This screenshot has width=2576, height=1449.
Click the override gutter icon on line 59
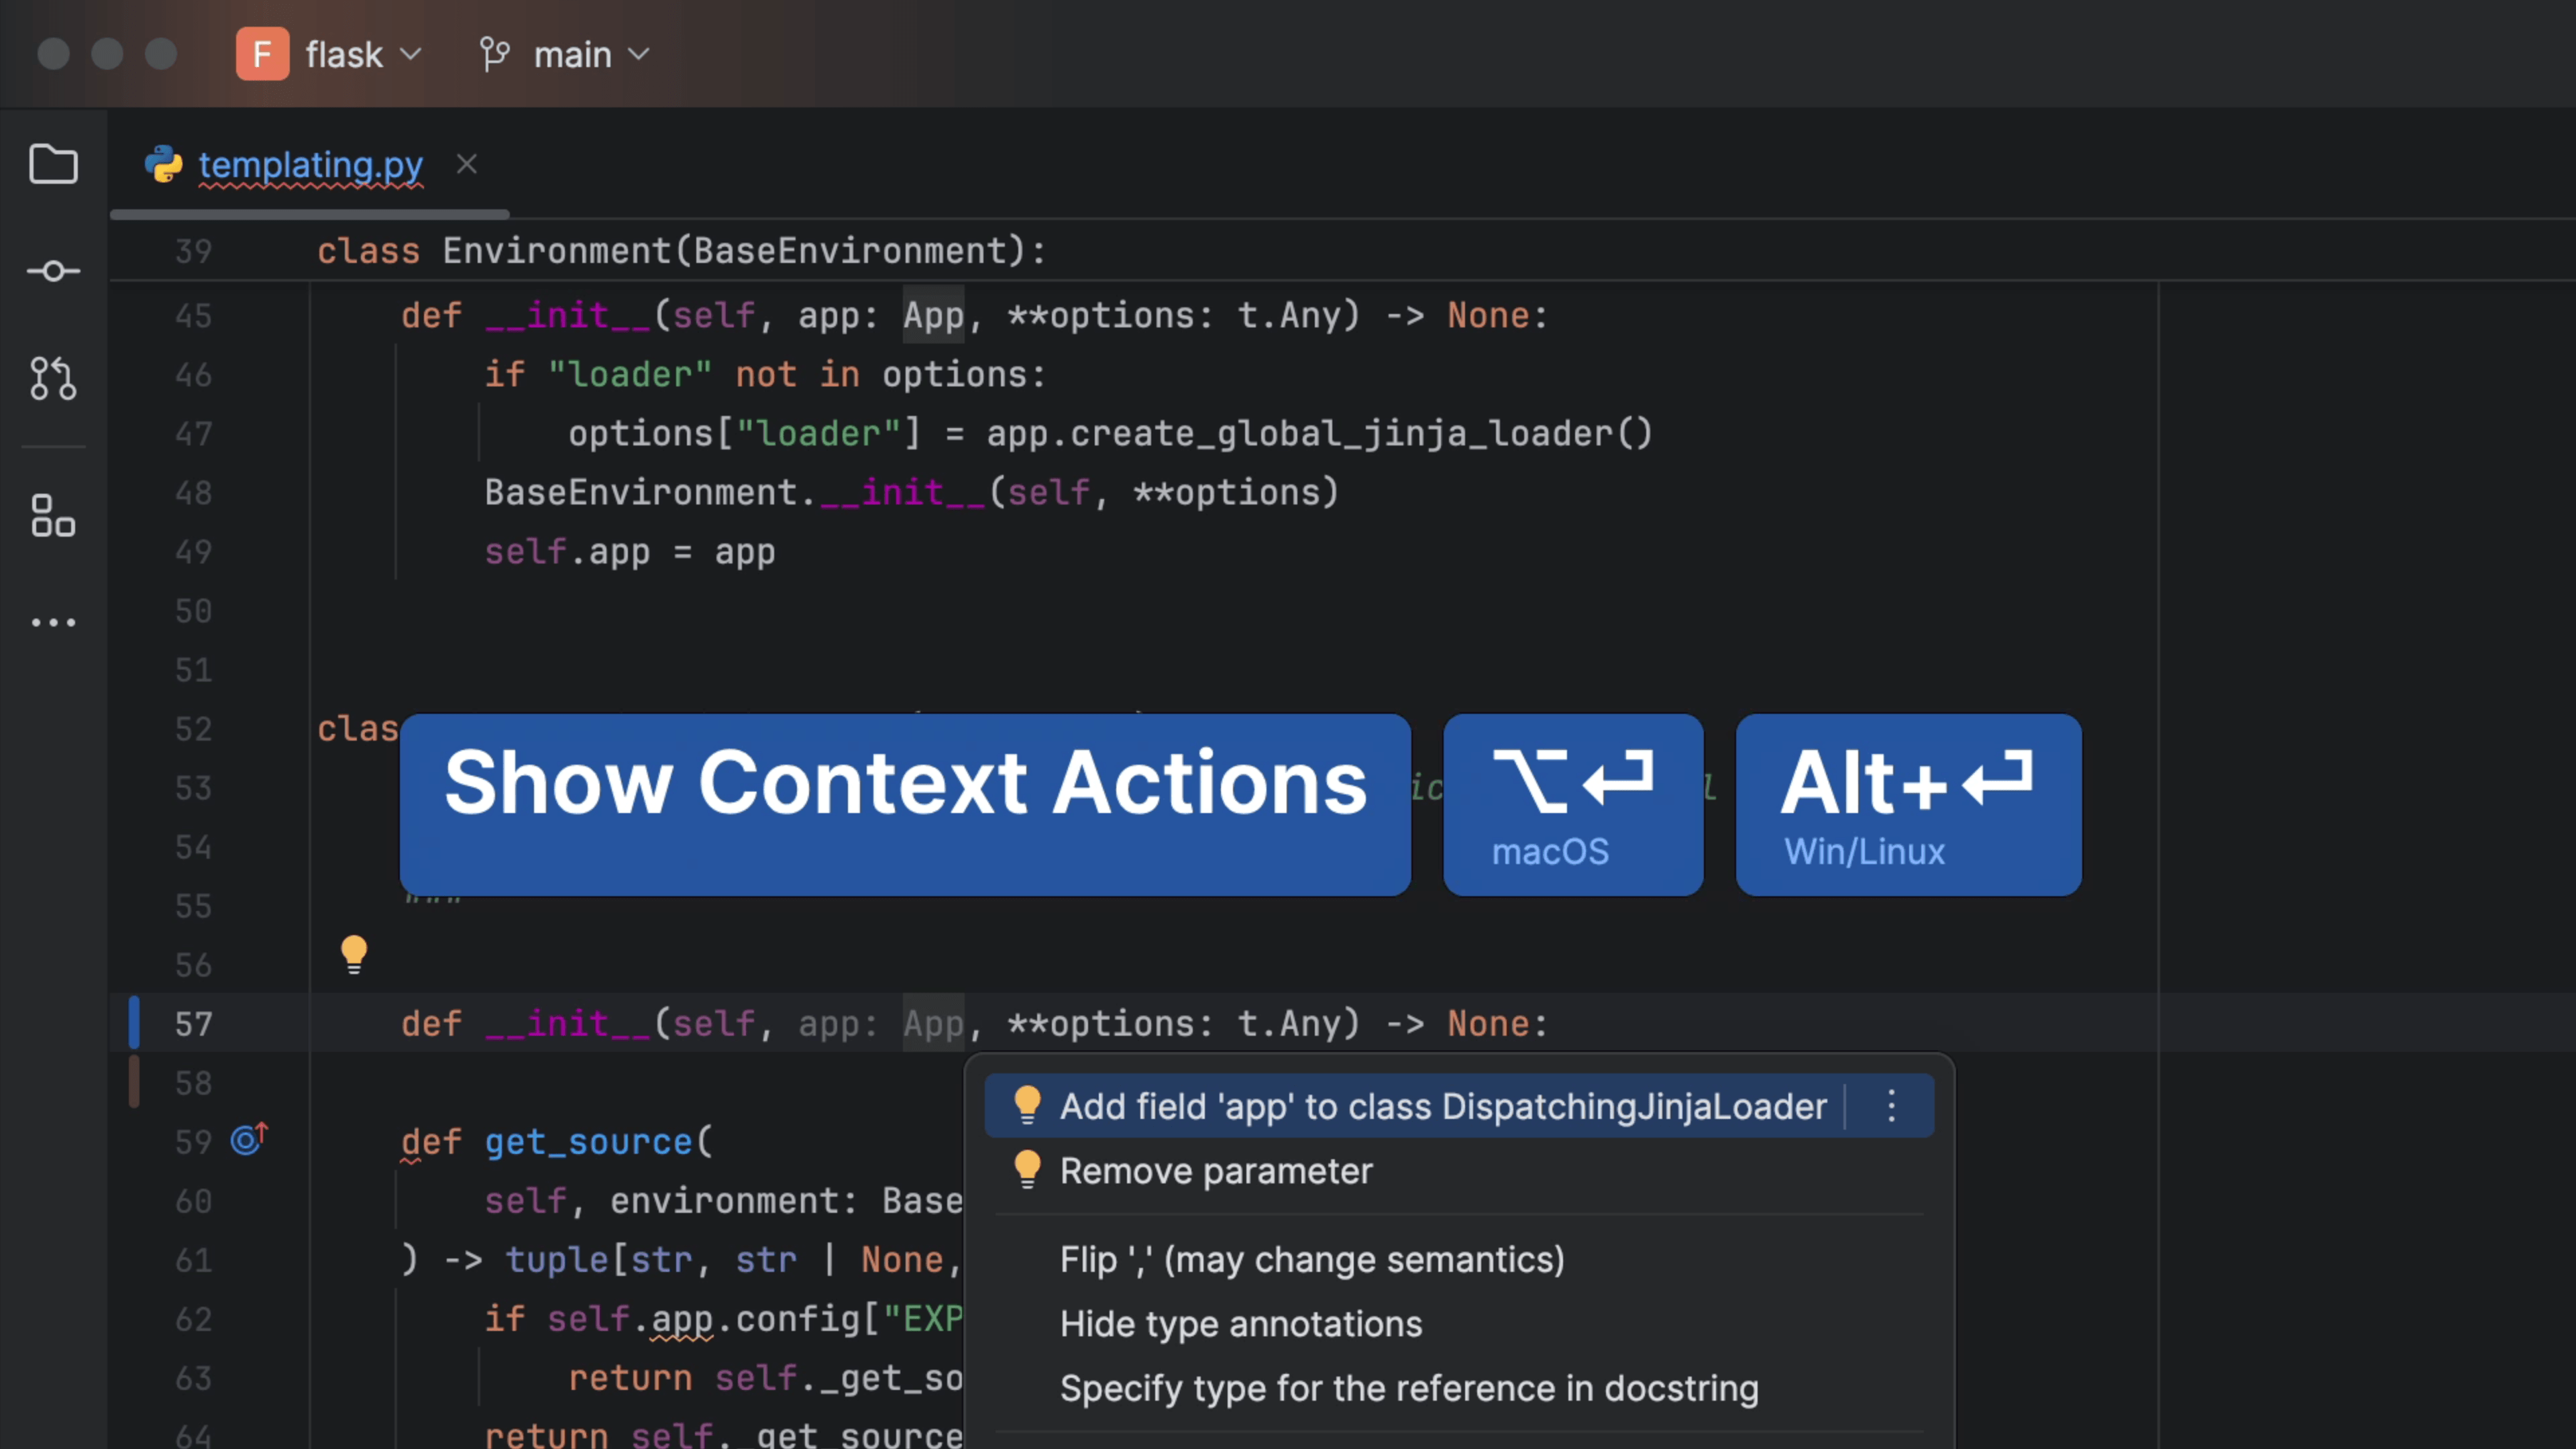click(249, 1139)
